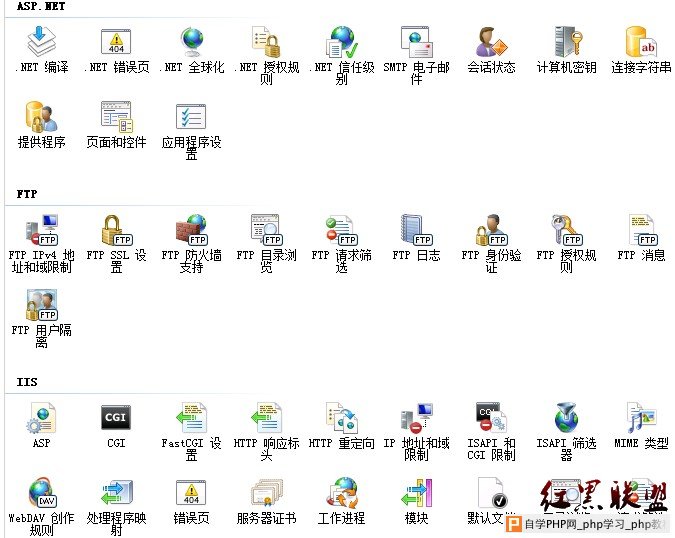The width and height of the screenshot is (675, 538).
Task: Open 默认文档 document icon
Action: pyautogui.click(x=491, y=492)
